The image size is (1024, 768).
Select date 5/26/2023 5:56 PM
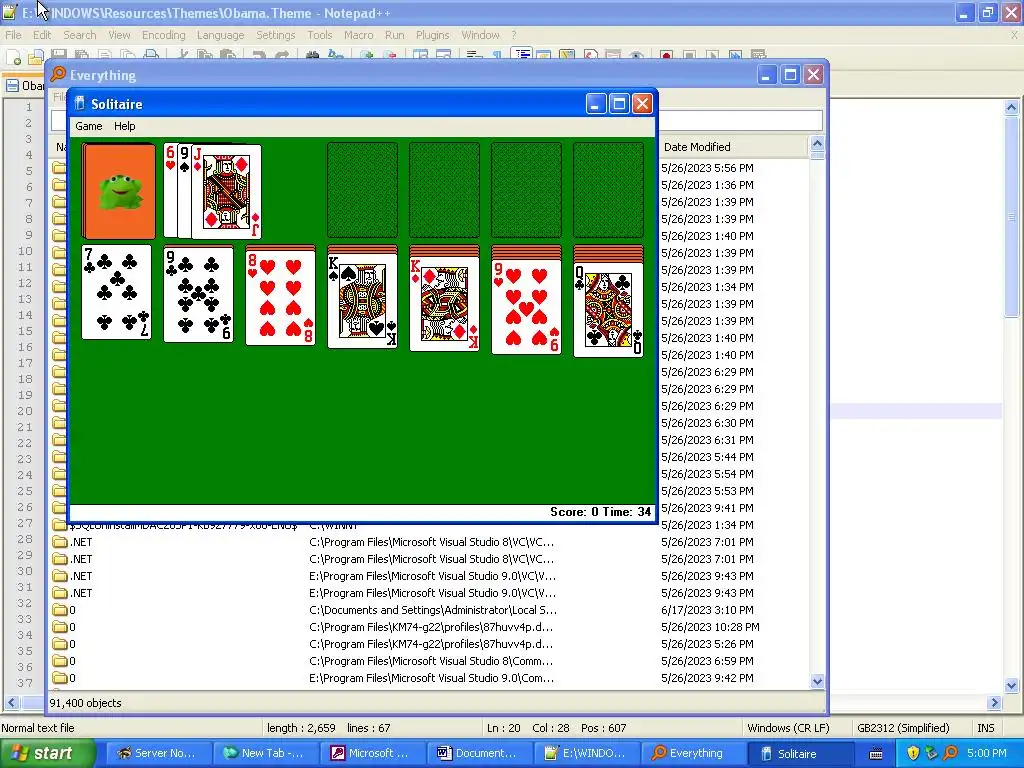(x=707, y=168)
